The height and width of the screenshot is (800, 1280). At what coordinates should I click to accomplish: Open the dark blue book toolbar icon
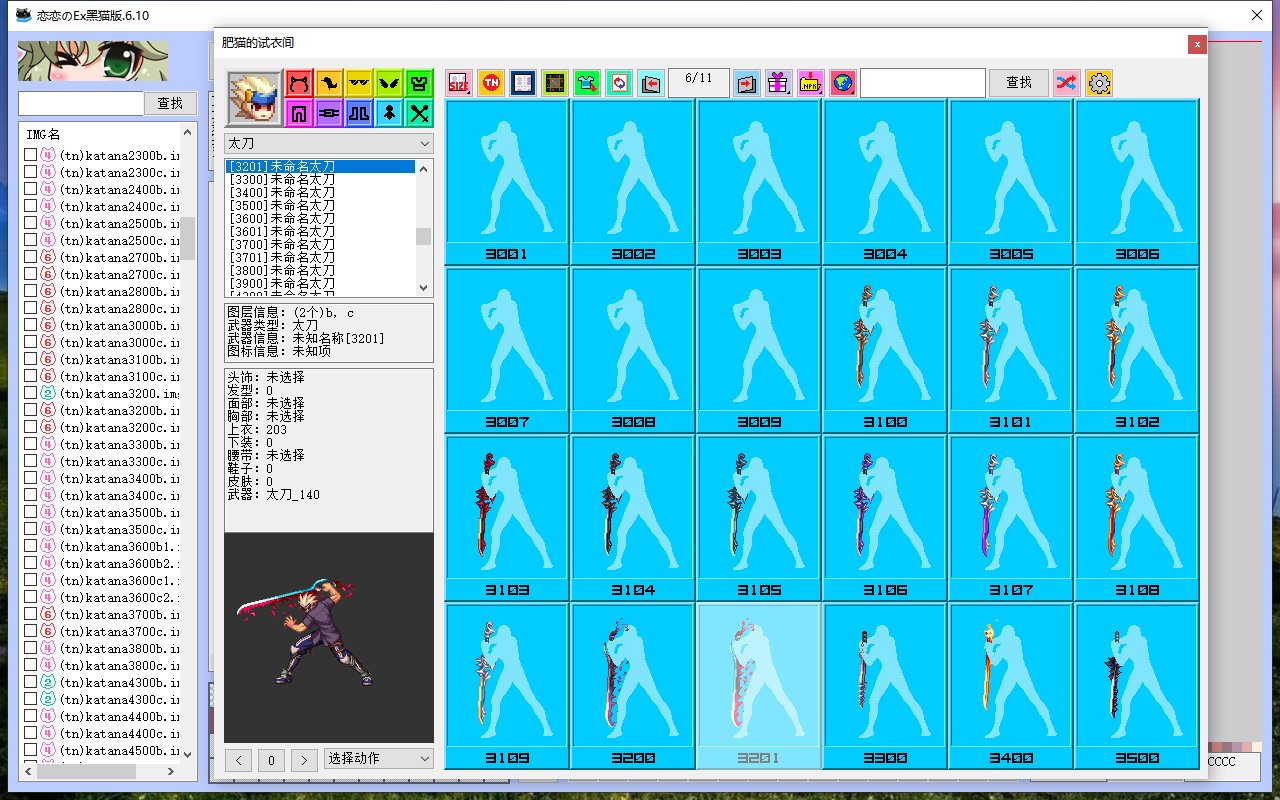(x=523, y=83)
